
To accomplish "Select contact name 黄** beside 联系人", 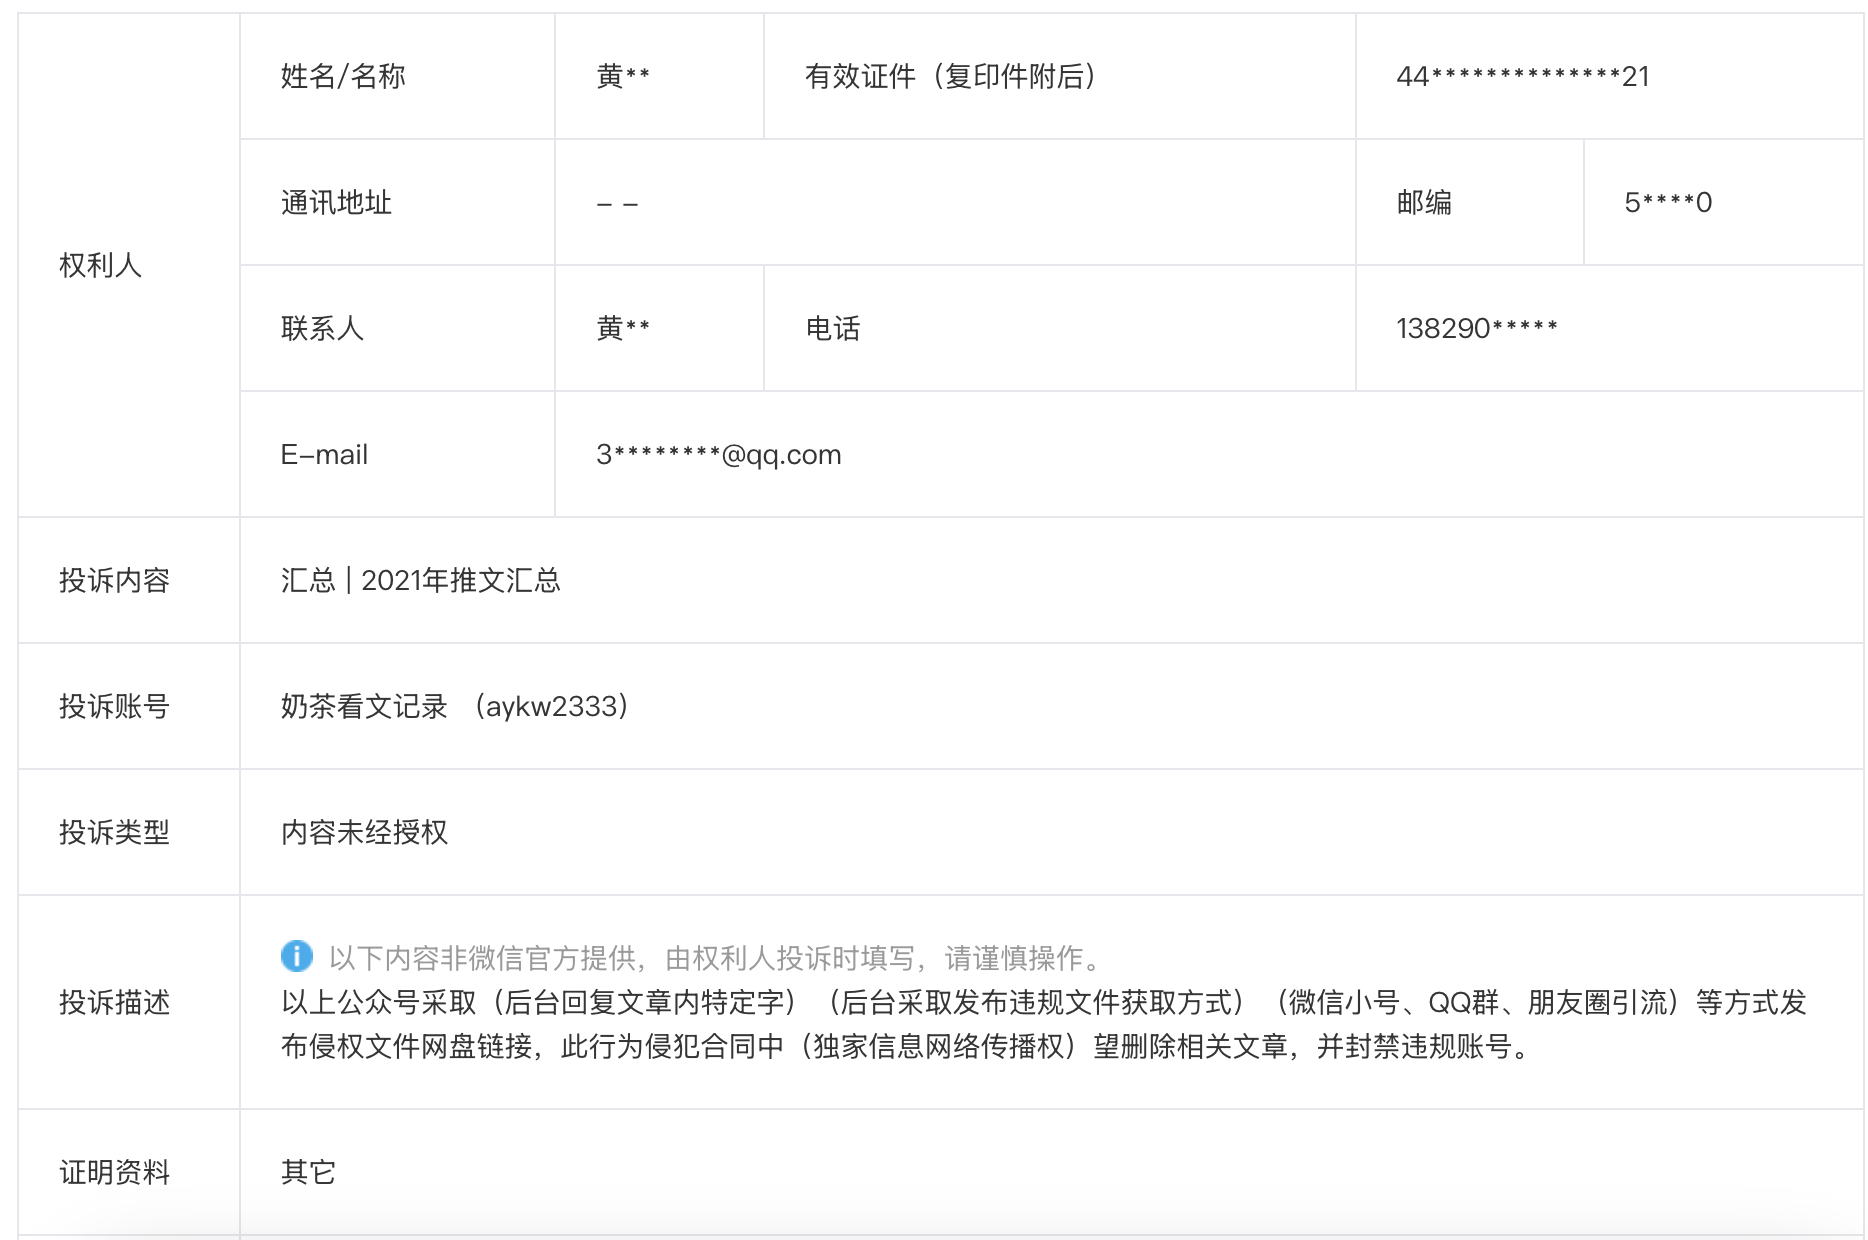I will coord(623,328).
